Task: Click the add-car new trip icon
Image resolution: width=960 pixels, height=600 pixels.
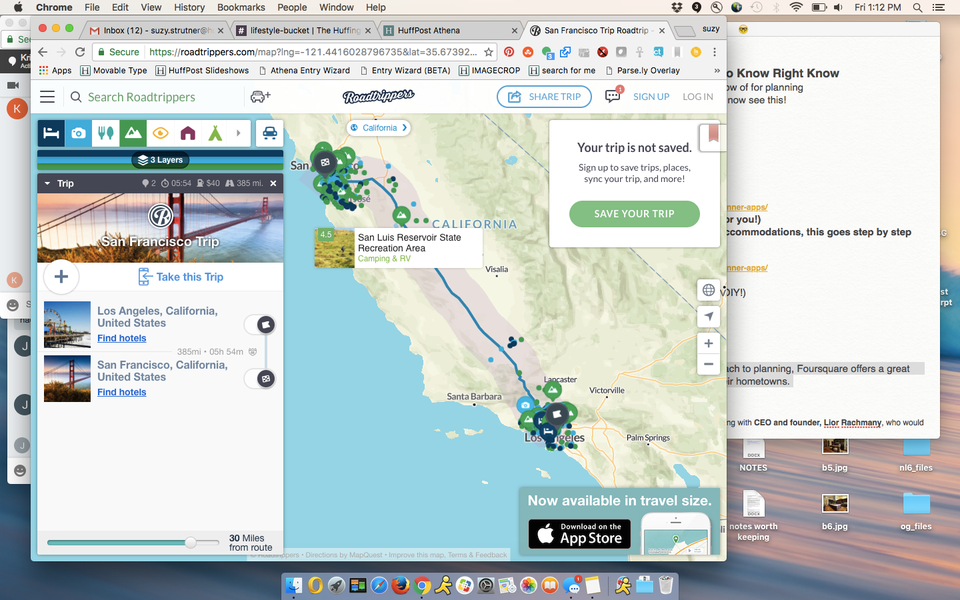Action: (x=261, y=96)
